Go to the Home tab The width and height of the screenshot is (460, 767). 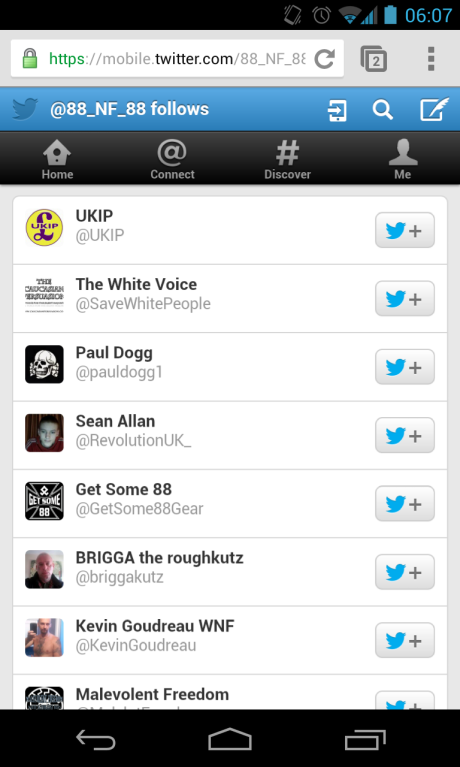coord(57,159)
